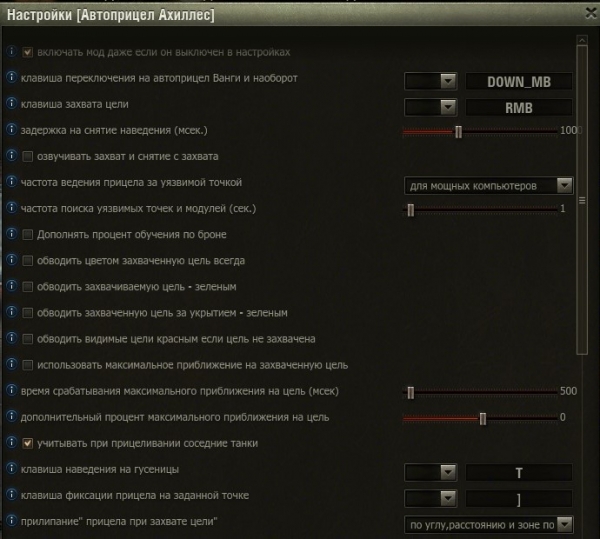Click info icon for 'клавиша переключения на автоприцел Ванги'
Image resolution: width=600 pixels, height=539 pixels.
coord(11,77)
